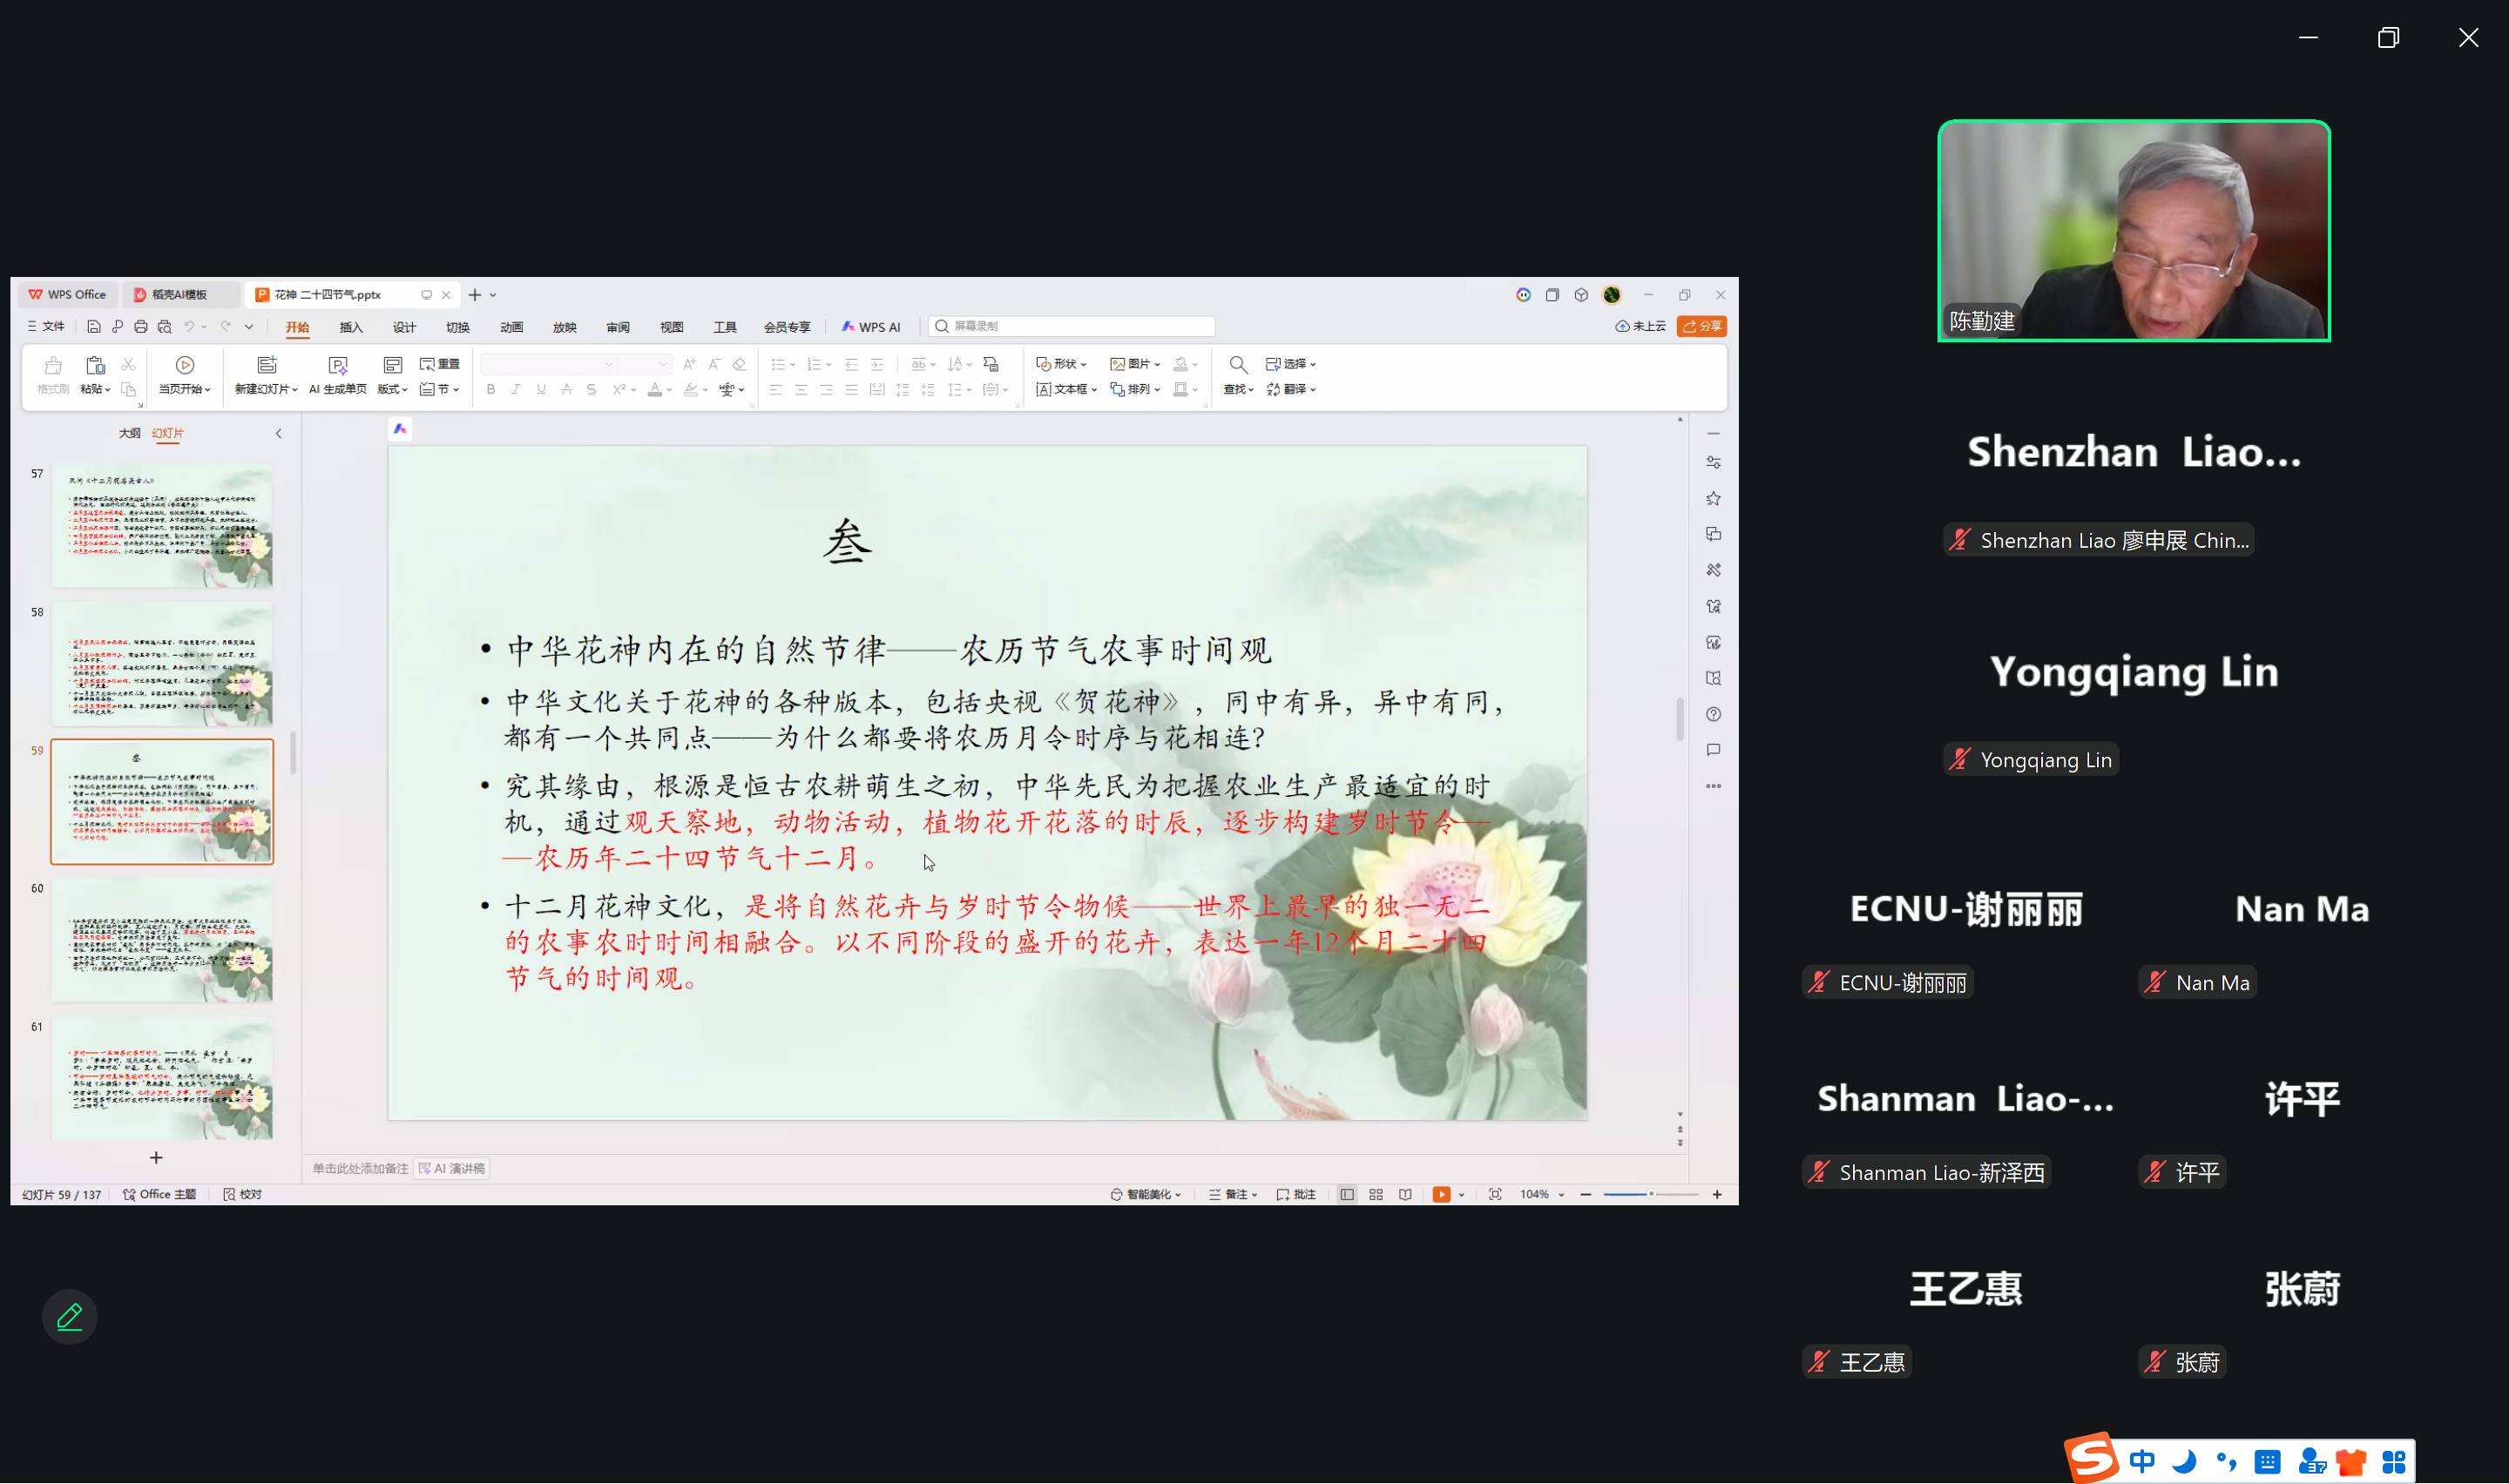Switch to reading view in status bar
Image resolution: width=2509 pixels, height=1484 pixels.
(x=1405, y=1194)
